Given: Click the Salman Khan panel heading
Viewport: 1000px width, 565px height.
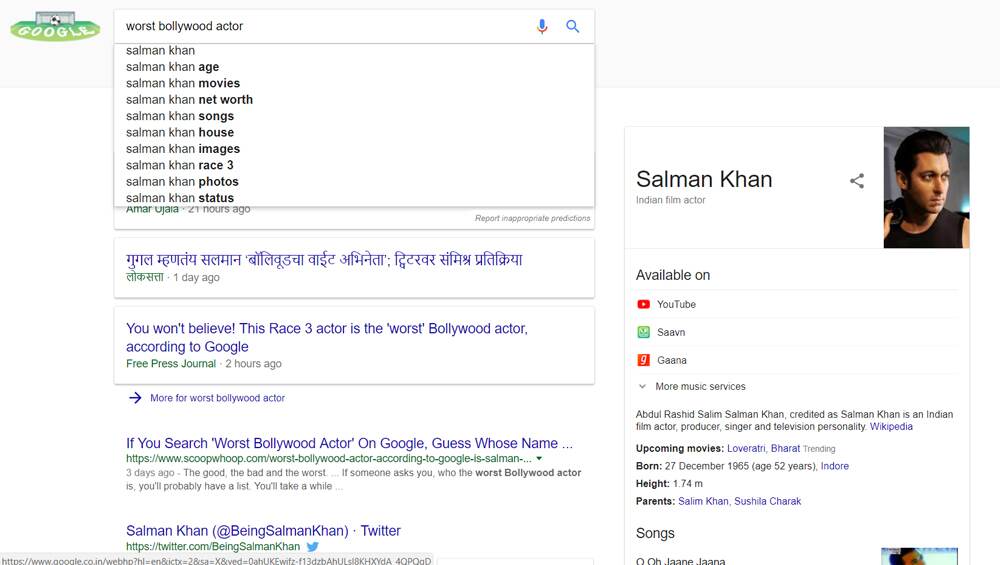Looking at the screenshot, I should point(704,179).
